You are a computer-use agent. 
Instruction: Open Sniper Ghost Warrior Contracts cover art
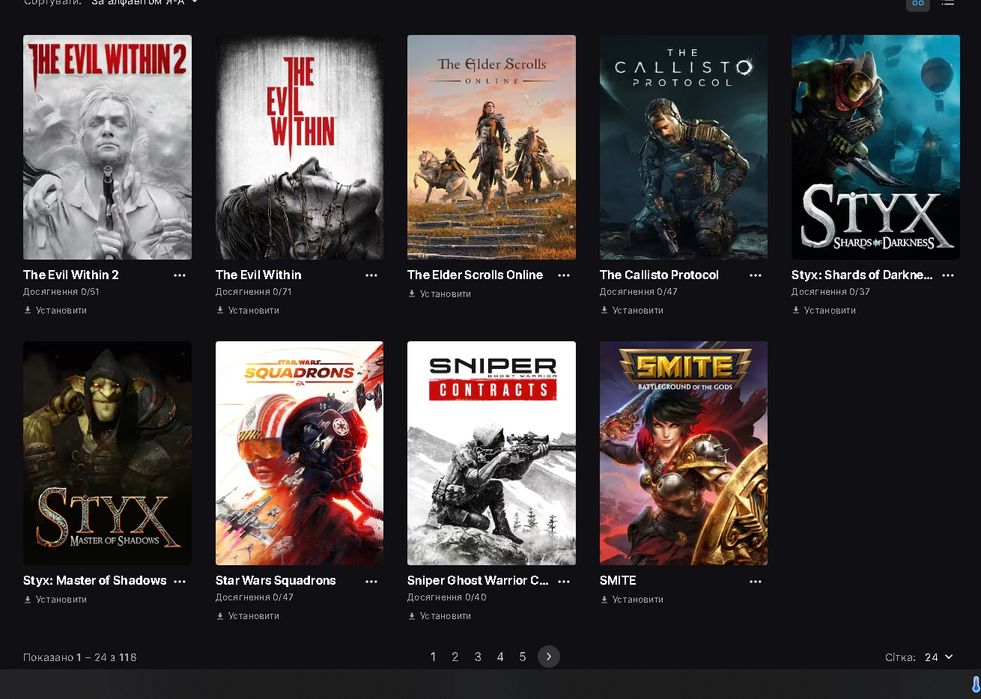(492, 453)
